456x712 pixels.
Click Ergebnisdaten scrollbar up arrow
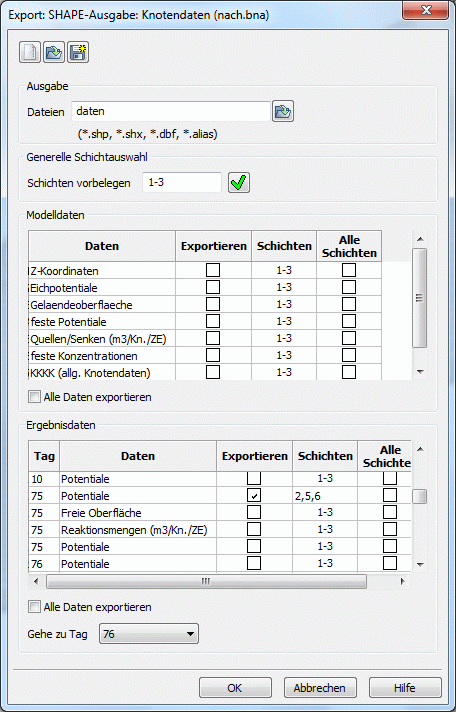point(420,449)
